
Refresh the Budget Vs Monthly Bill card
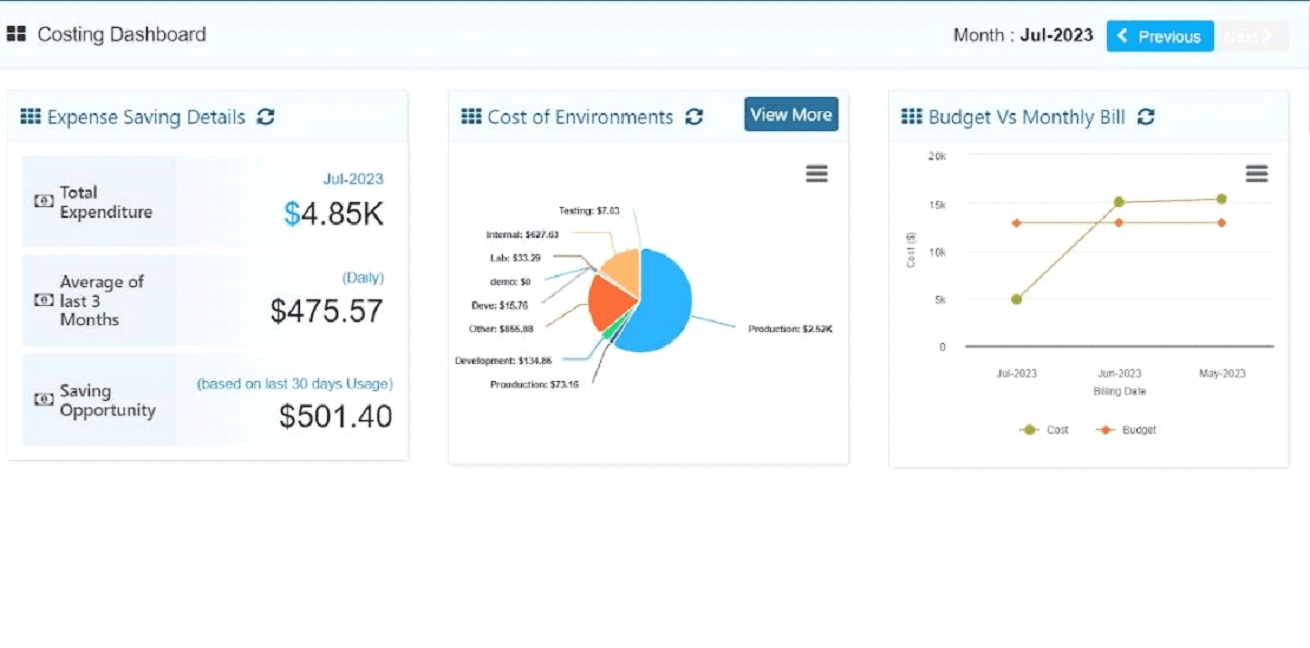(x=1146, y=117)
